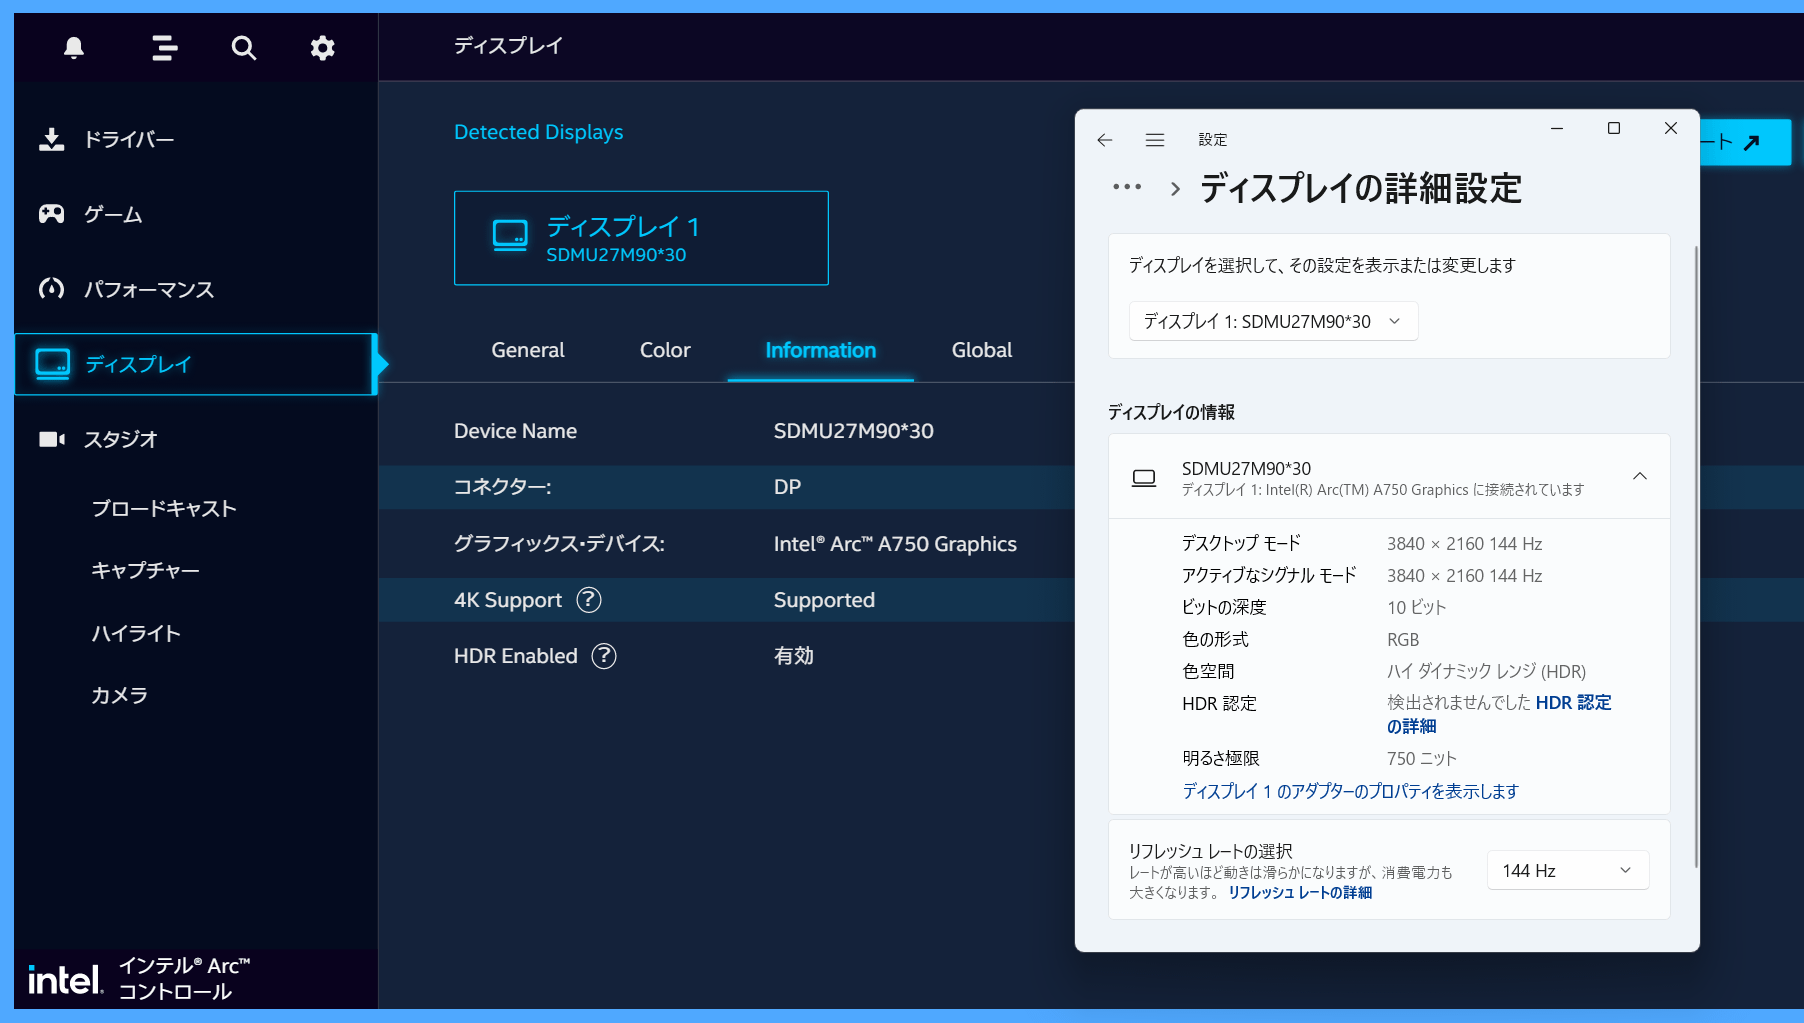Open ディスプレイ 1 adapter properties link
The height and width of the screenshot is (1023, 1804).
point(1350,791)
